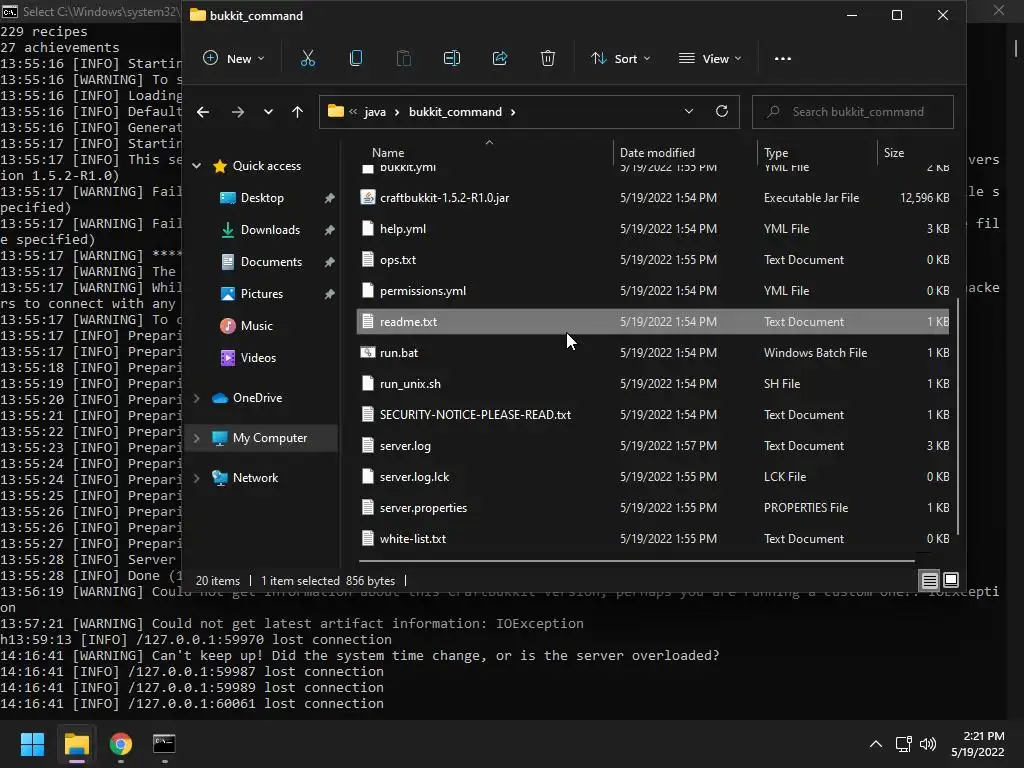This screenshot has height=768, width=1024.
Task: Click Google Chrome icon in taskbar
Action: 120,744
